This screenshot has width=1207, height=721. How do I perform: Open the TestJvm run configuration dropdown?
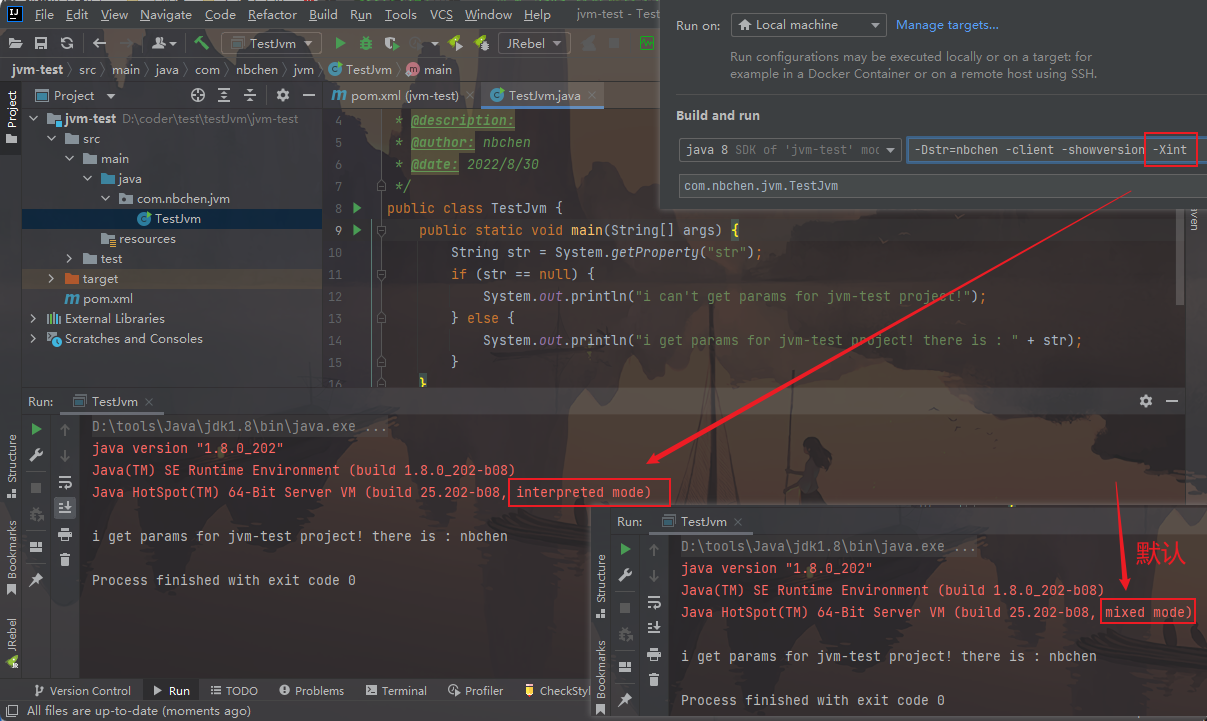coord(271,43)
